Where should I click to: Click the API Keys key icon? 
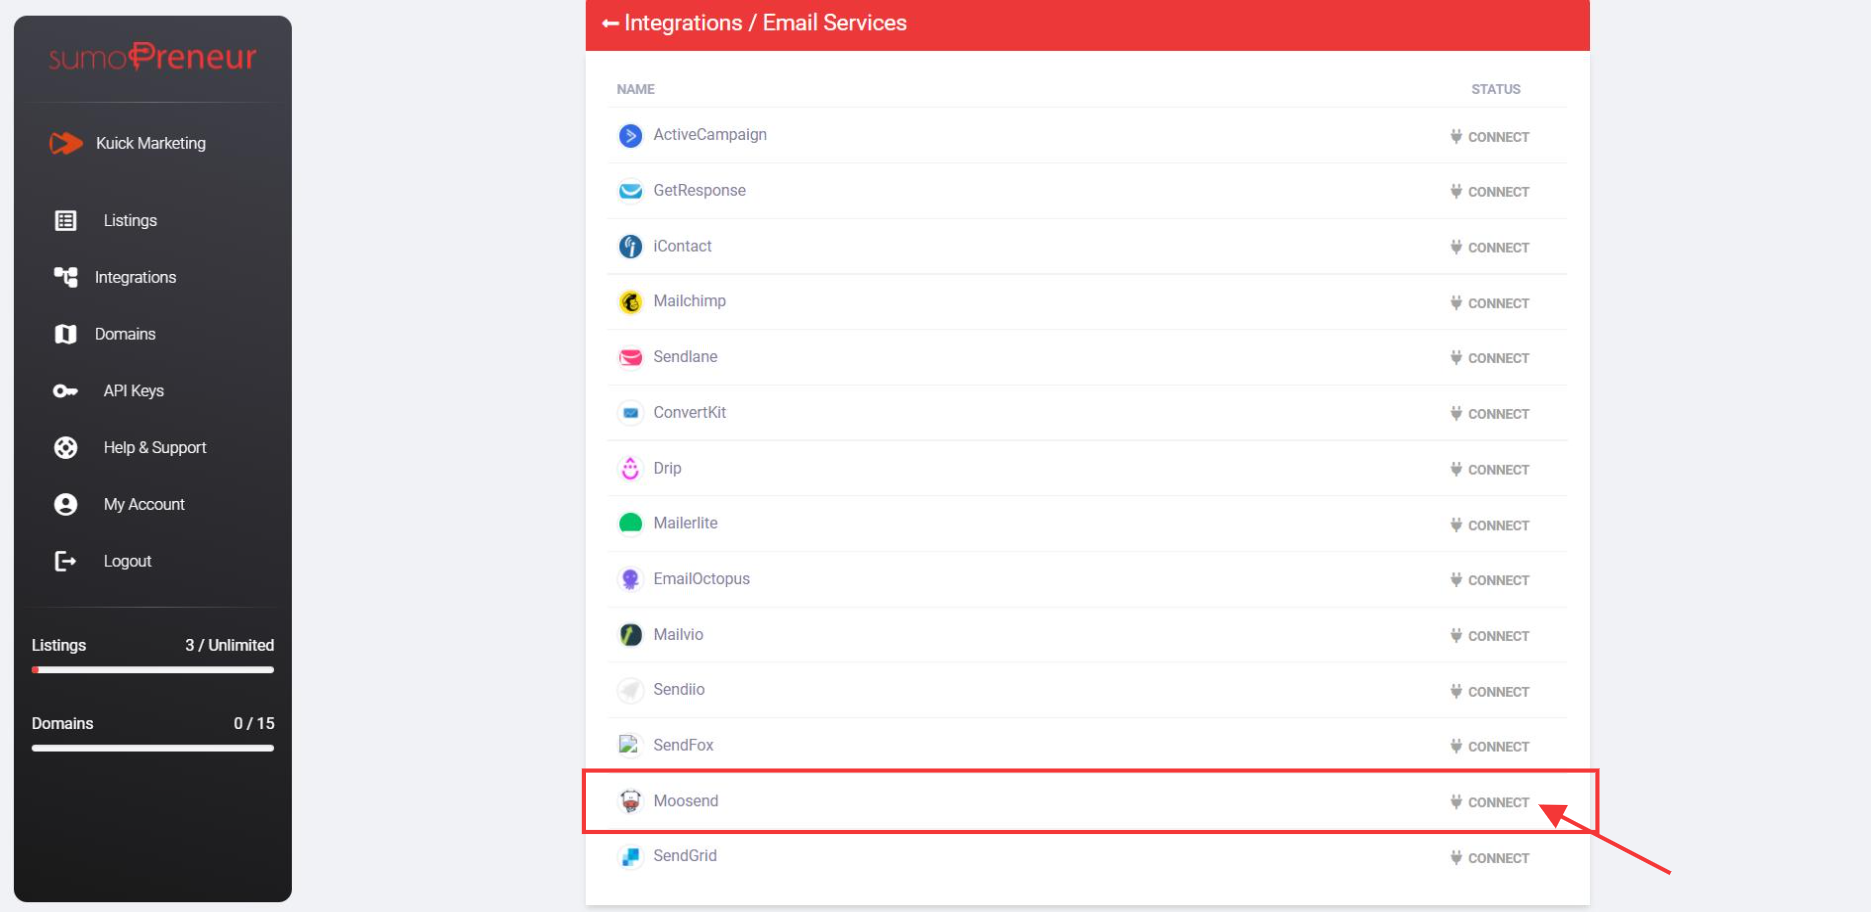[x=66, y=391]
